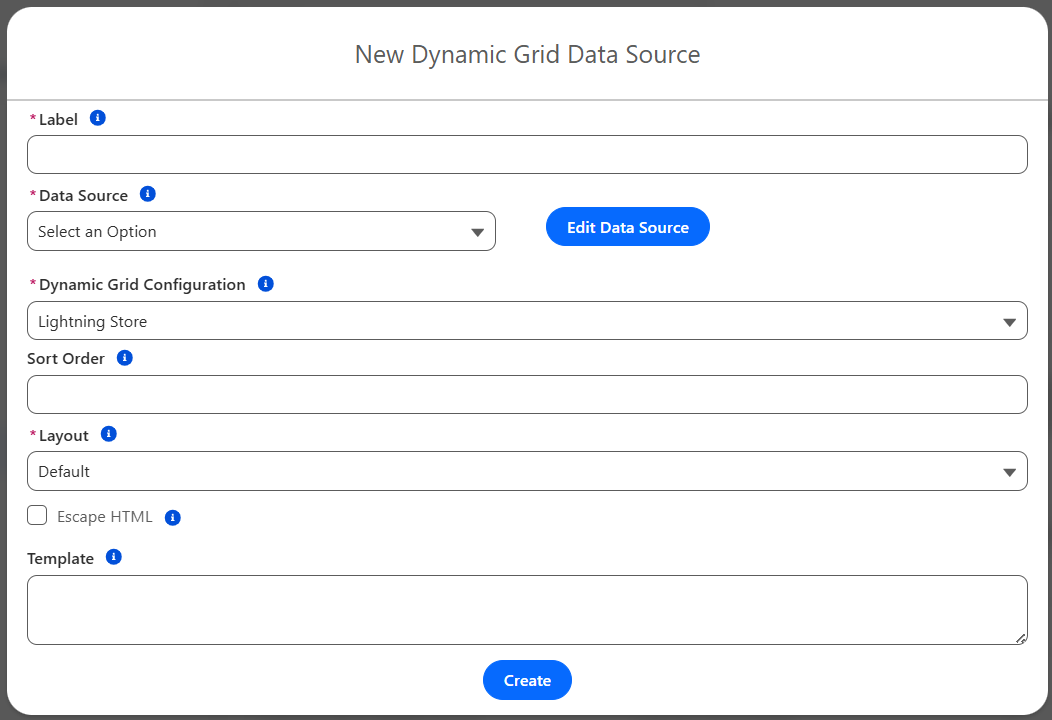Open the Data Source 'Select an Option' dropdown
The width and height of the screenshot is (1052, 720).
[x=261, y=231]
